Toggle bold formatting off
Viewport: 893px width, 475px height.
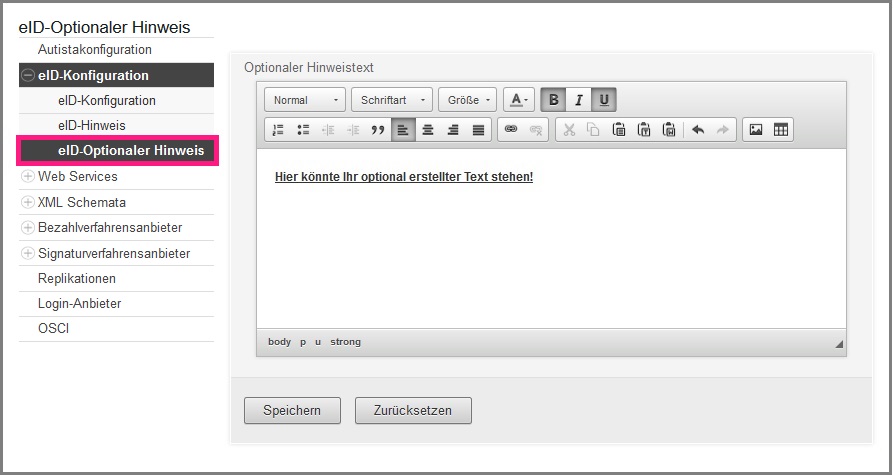click(x=554, y=100)
